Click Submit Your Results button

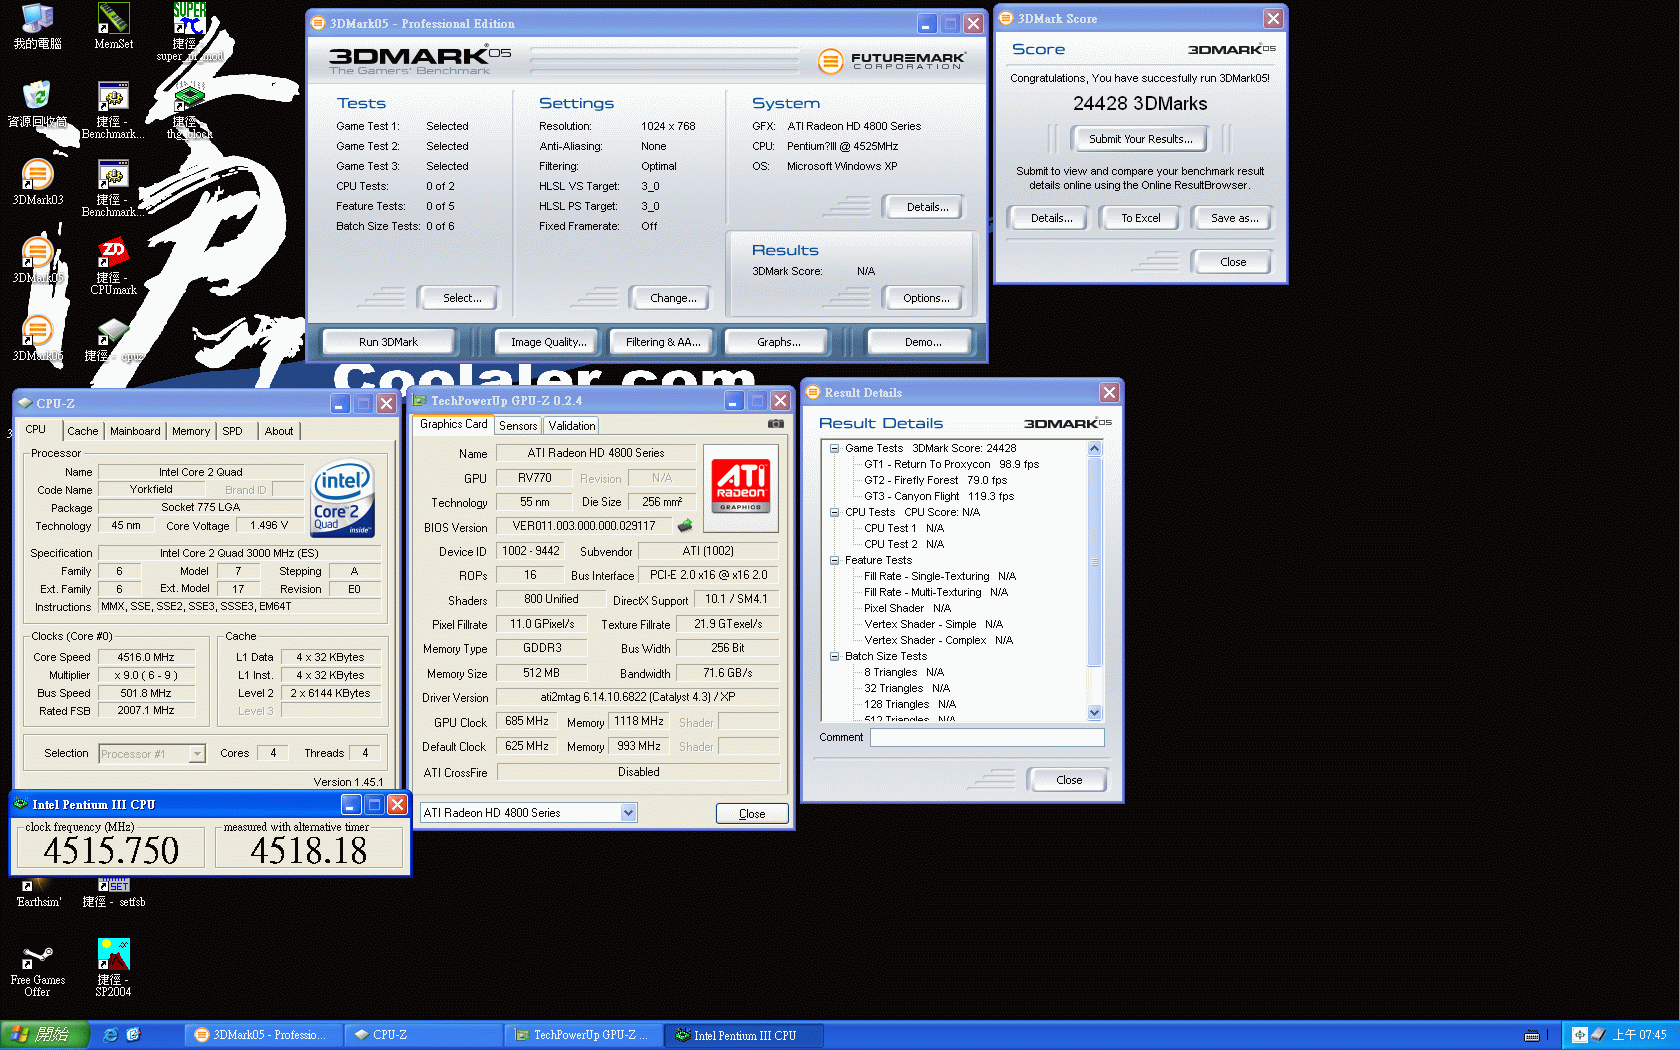(1140, 139)
